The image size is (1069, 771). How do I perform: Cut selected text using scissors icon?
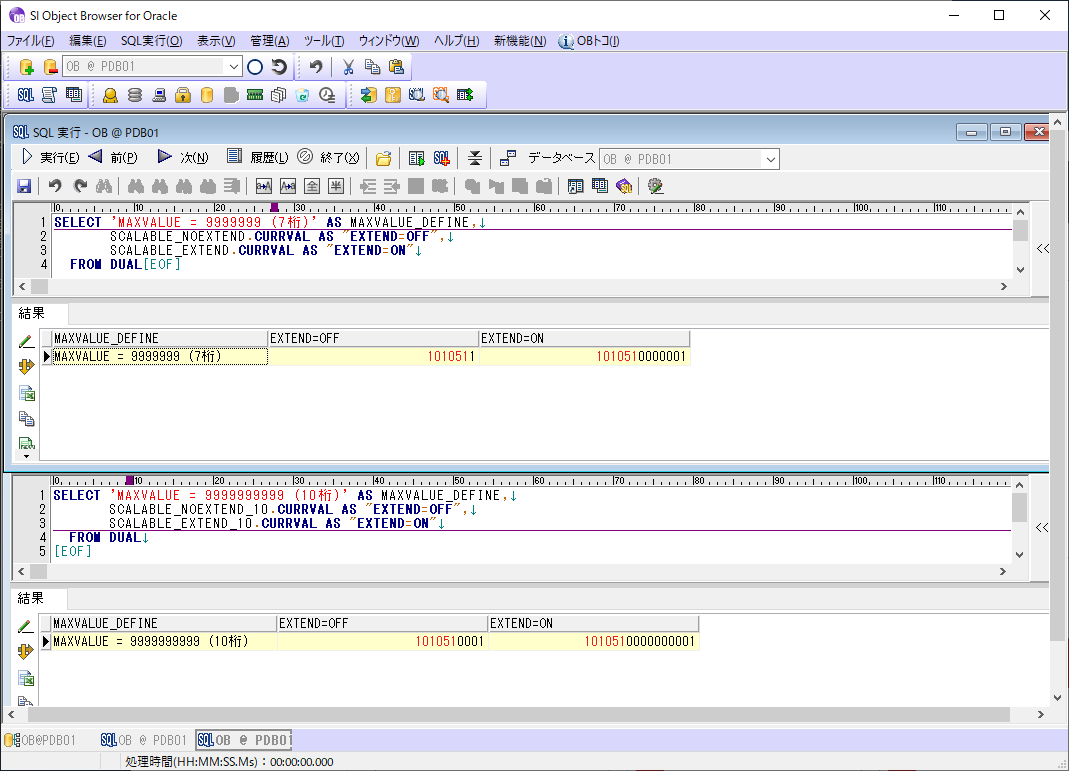[346, 66]
